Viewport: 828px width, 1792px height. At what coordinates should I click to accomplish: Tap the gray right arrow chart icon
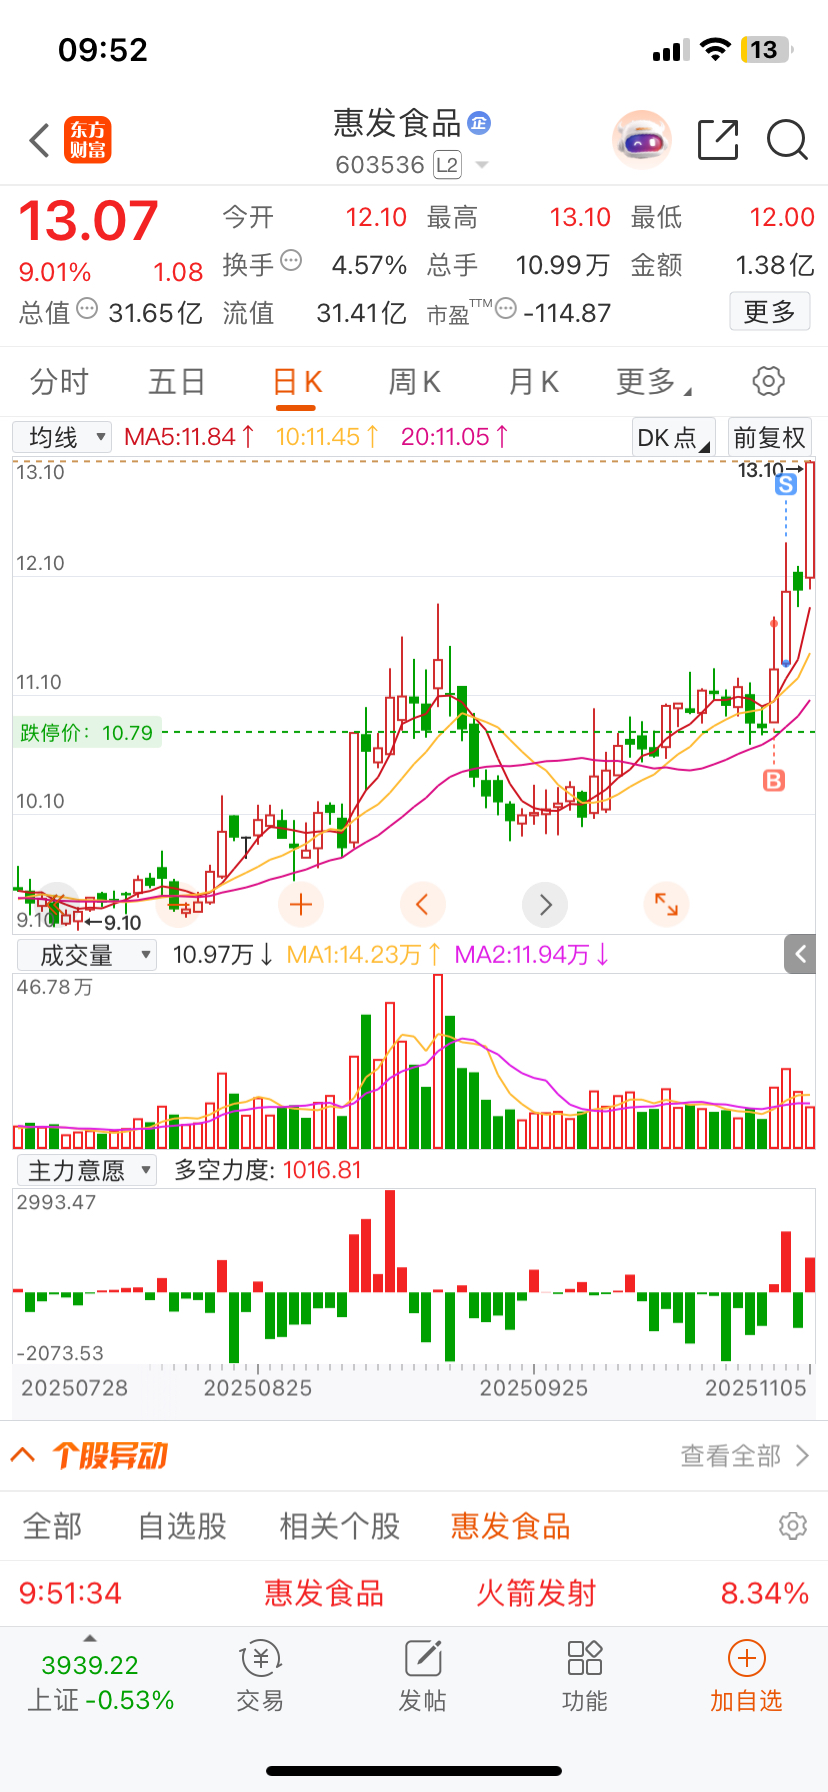[545, 905]
